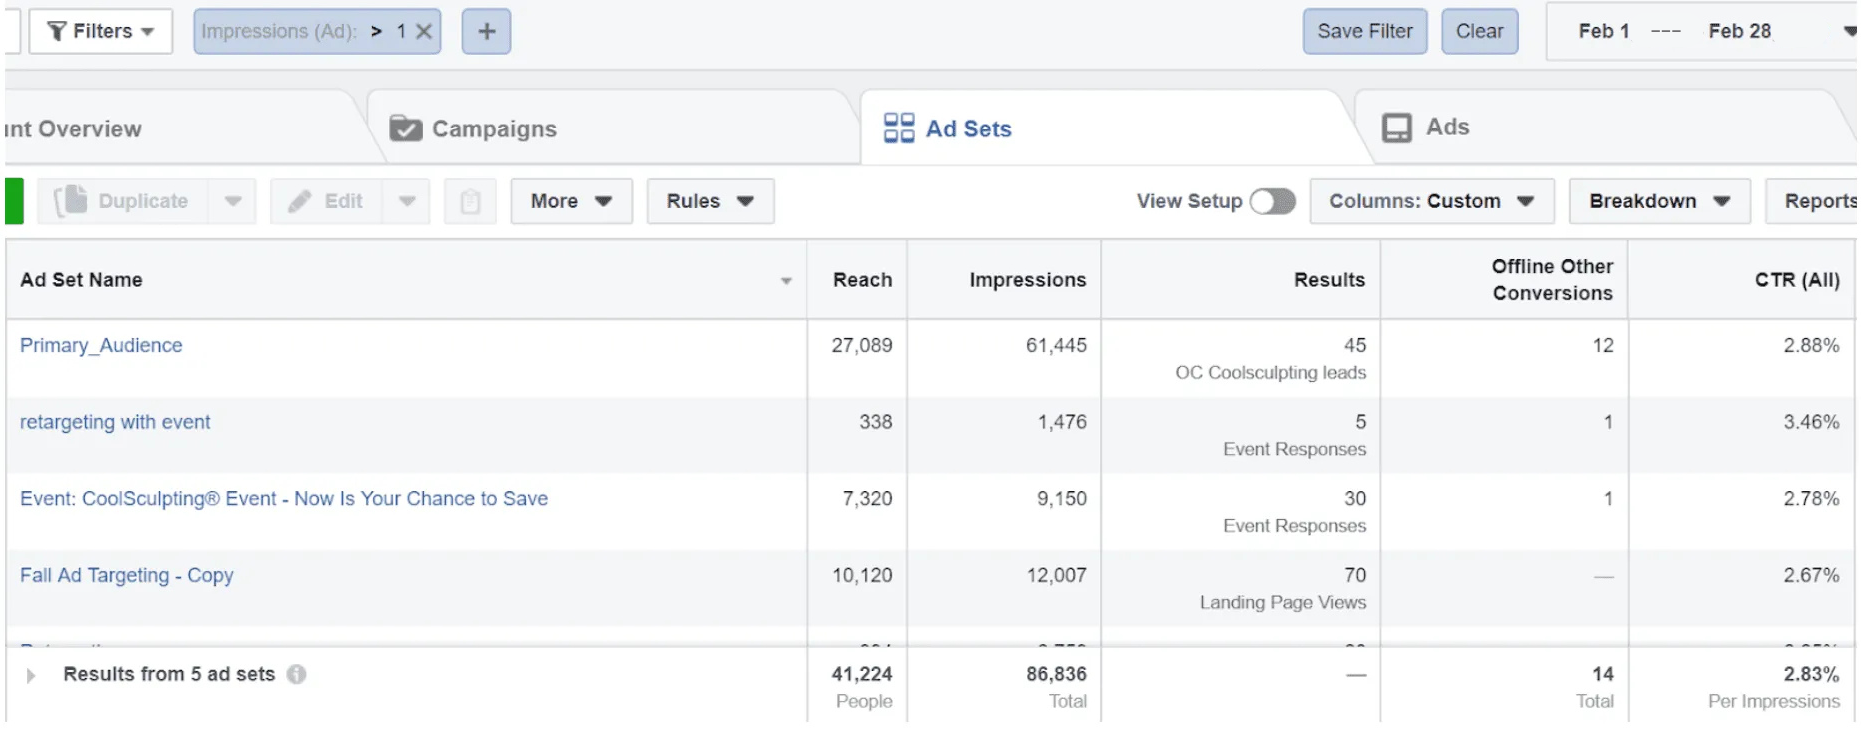Click the Ads tab square icon
The width and height of the screenshot is (1862, 730).
pyautogui.click(x=1396, y=128)
